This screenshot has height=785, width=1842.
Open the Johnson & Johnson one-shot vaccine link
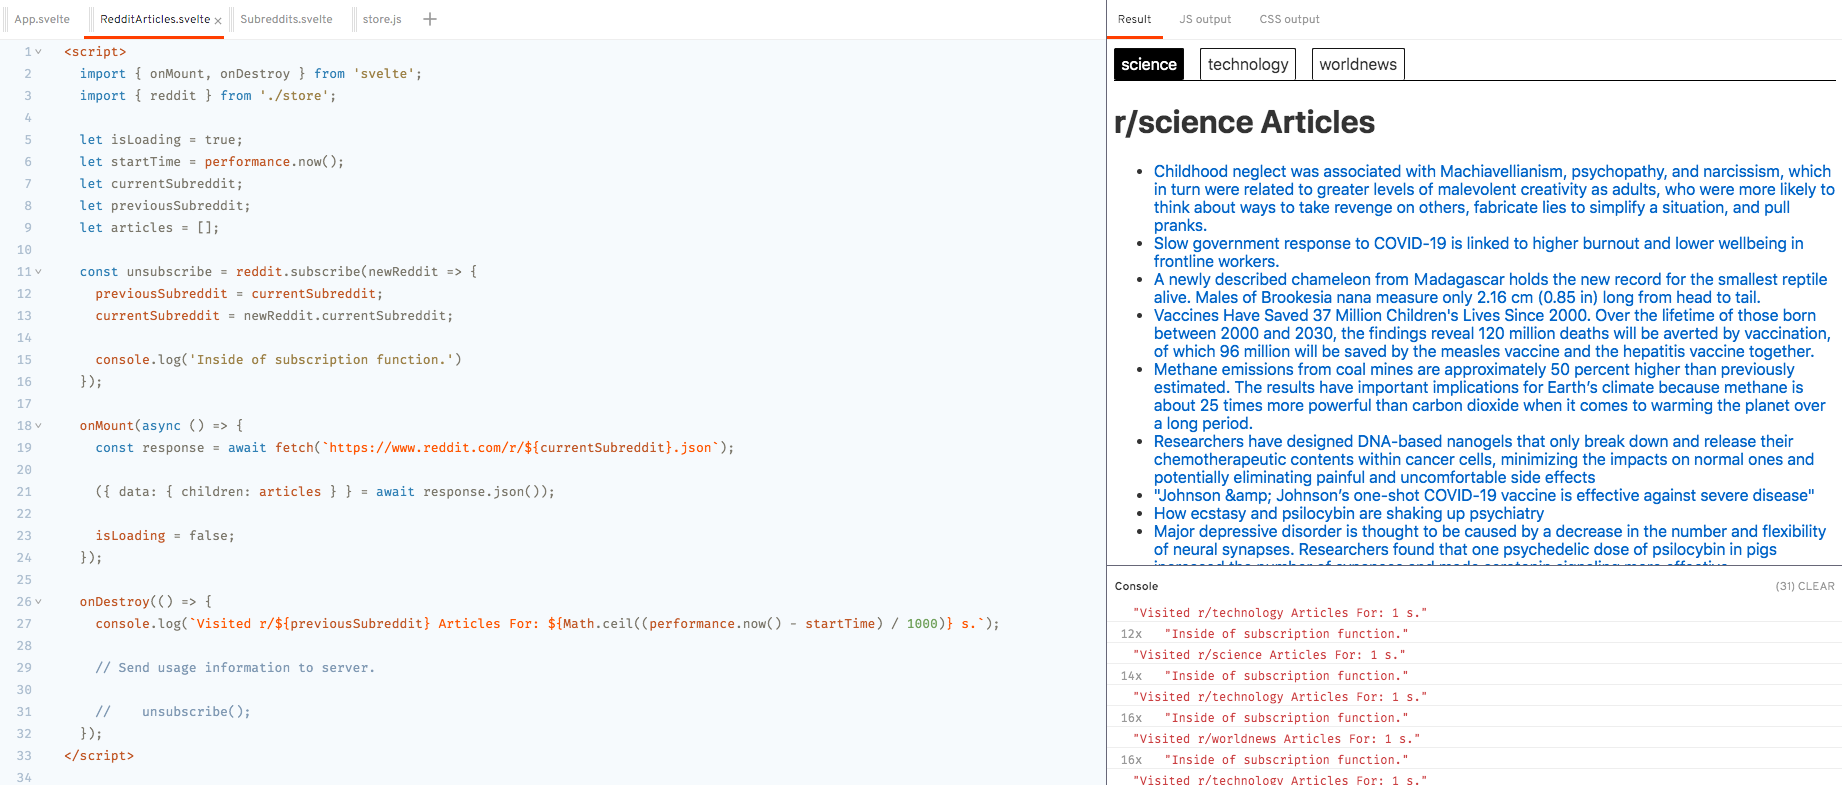point(1484,495)
